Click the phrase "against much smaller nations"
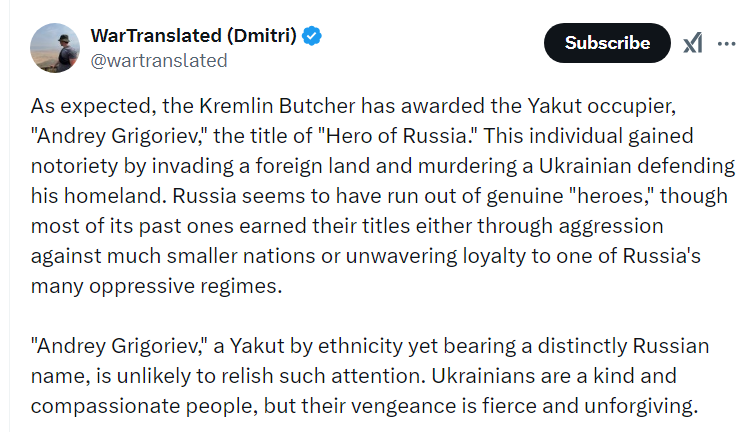755x432 pixels. (173, 256)
